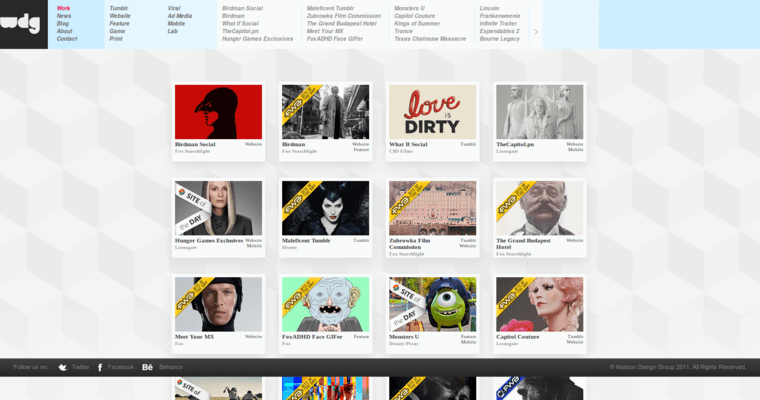This screenshot has width=760, height=400.
Task: Open the What If Social thumbnail
Action: click(x=432, y=111)
